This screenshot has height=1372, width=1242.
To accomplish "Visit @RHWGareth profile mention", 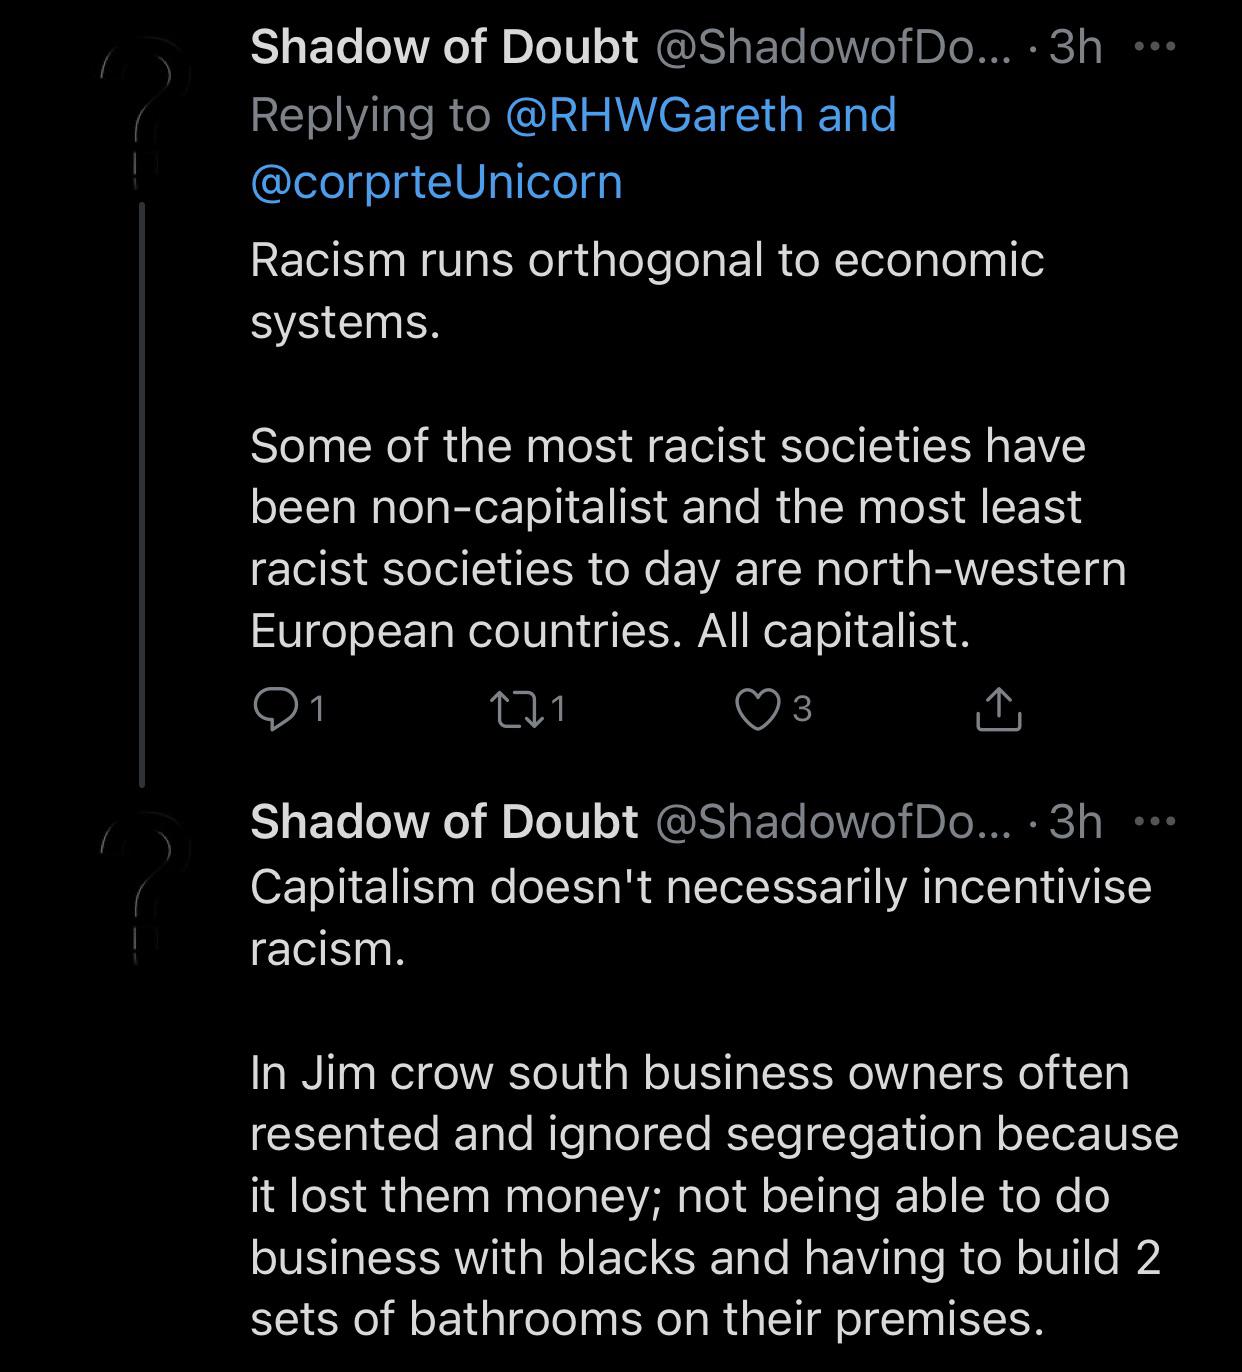I will point(655,115).
